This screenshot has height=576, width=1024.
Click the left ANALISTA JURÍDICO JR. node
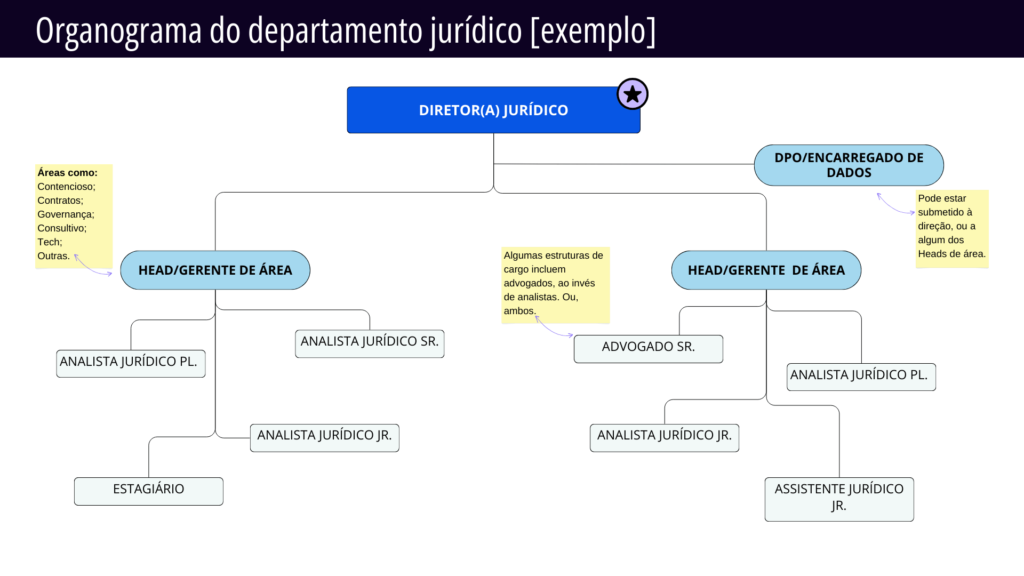click(x=324, y=437)
